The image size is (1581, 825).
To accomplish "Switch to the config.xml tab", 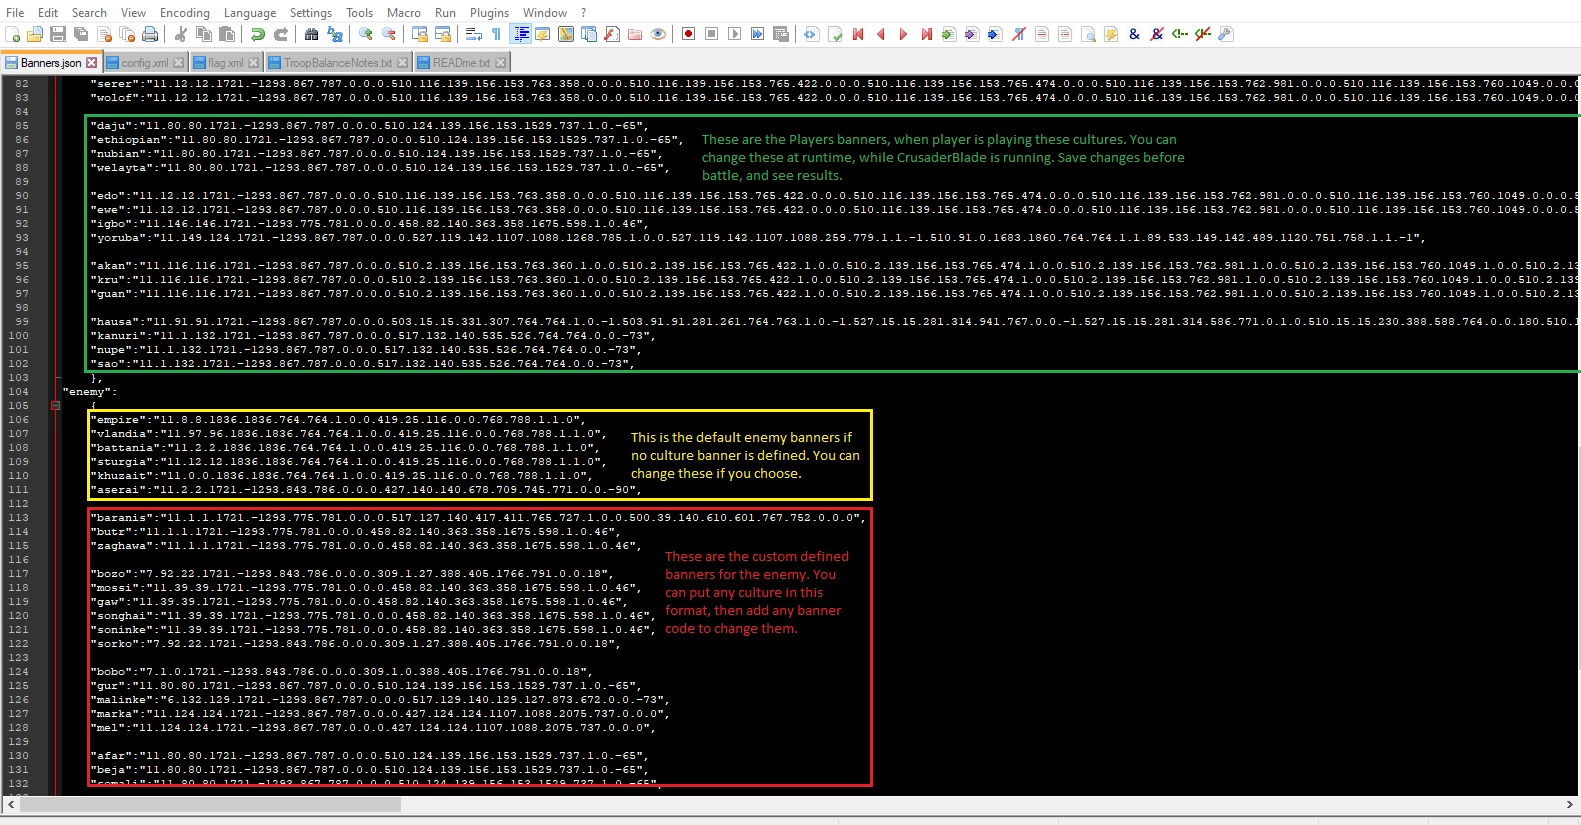I will coord(144,62).
